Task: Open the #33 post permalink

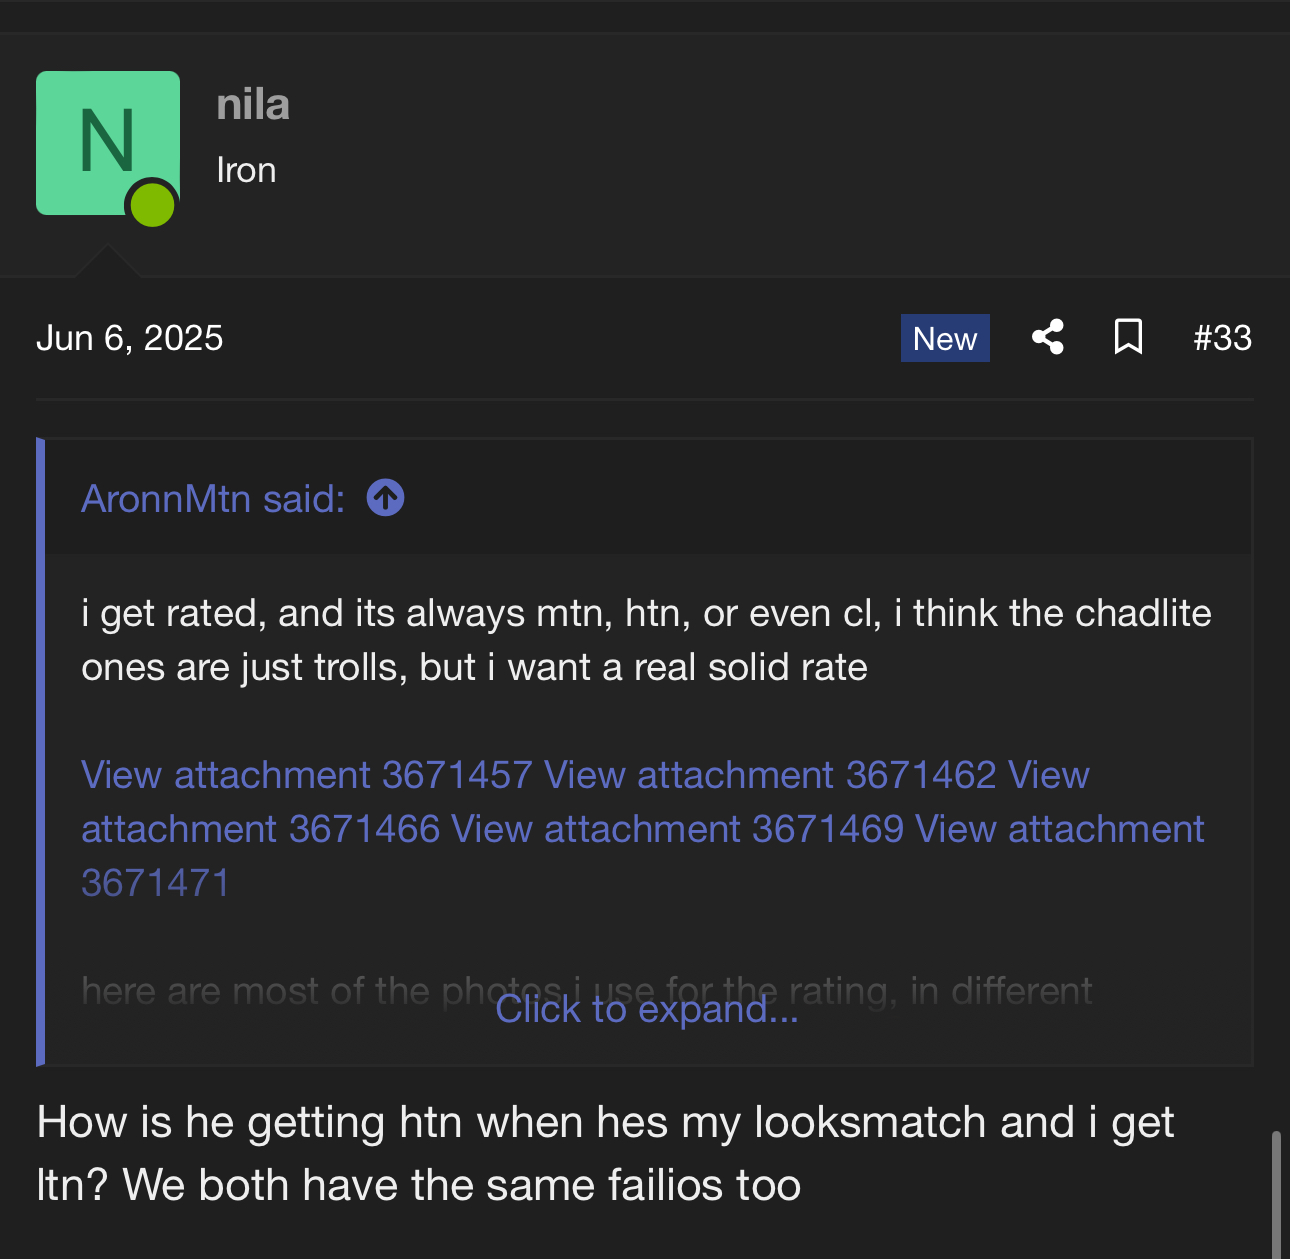Action: [x=1222, y=338]
